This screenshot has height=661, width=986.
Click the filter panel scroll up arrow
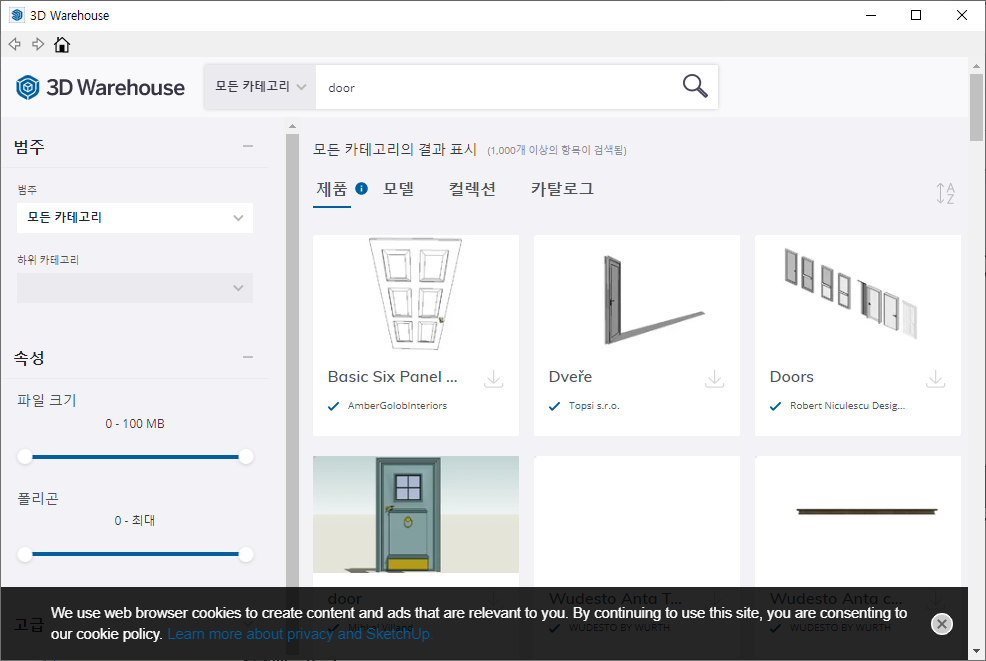pyautogui.click(x=292, y=126)
